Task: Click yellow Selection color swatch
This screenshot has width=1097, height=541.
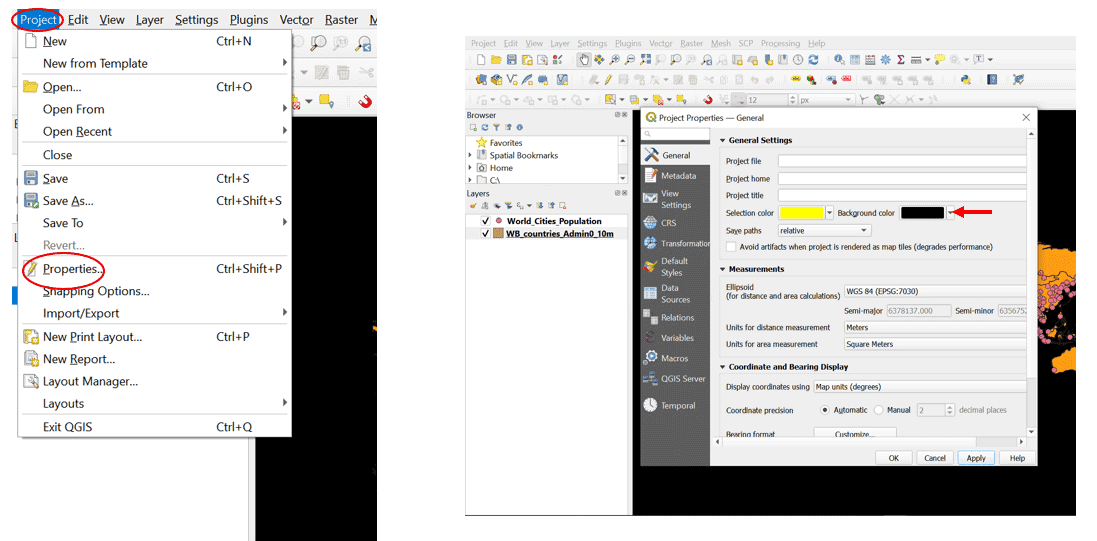Action: pyautogui.click(x=802, y=213)
